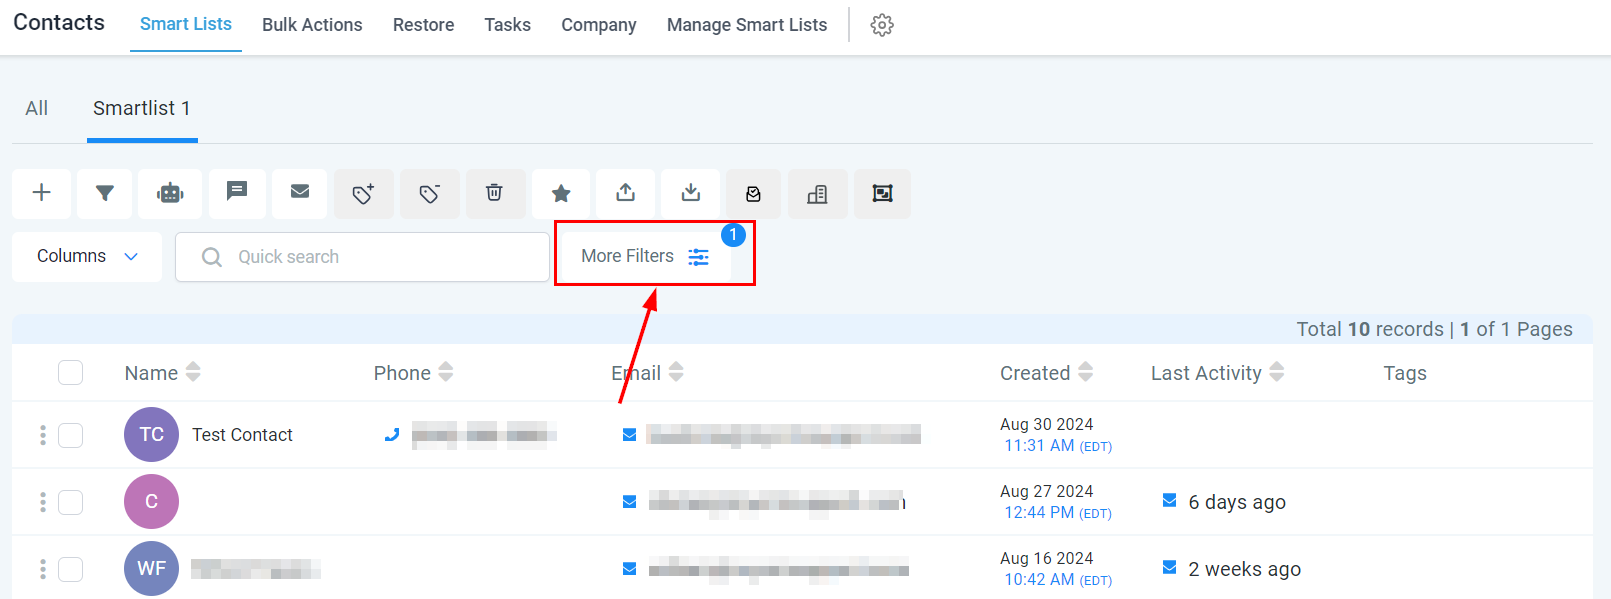Screen dimensions: 1611x599
Task: Click Total 10 records text
Action: coord(1370,329)
